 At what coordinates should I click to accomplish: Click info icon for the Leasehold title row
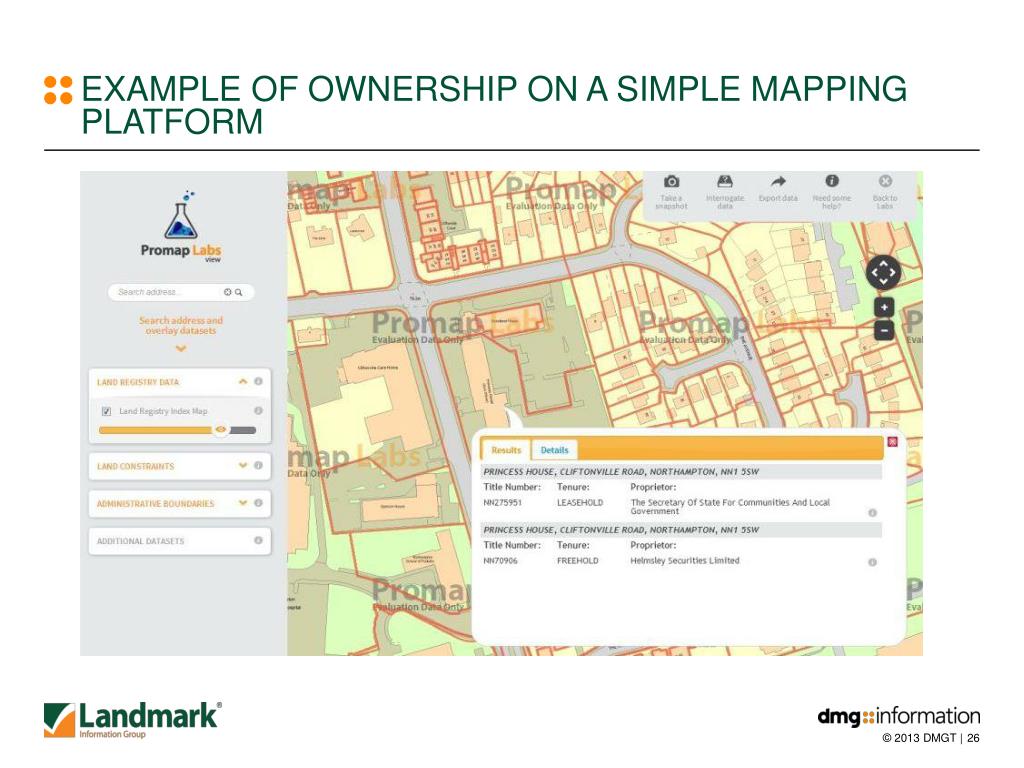tap(872, 513)
